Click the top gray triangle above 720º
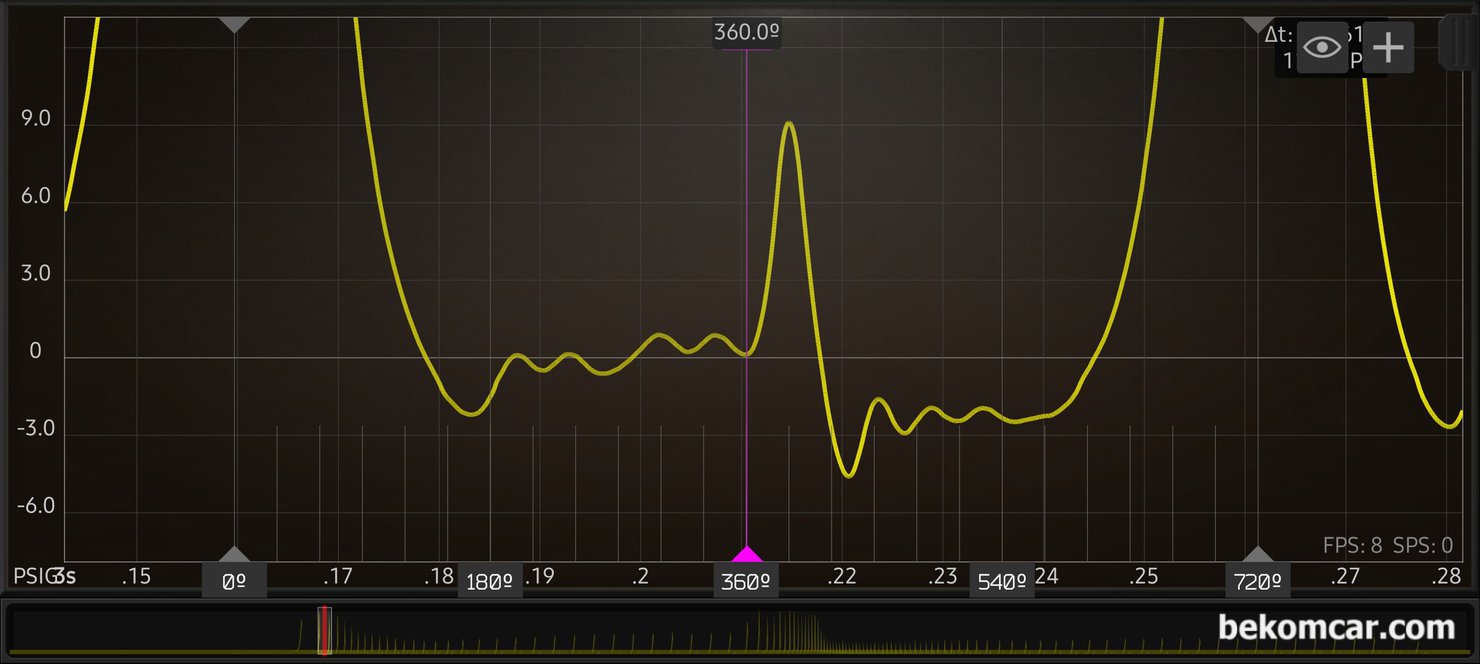 tap(1257, 24)
